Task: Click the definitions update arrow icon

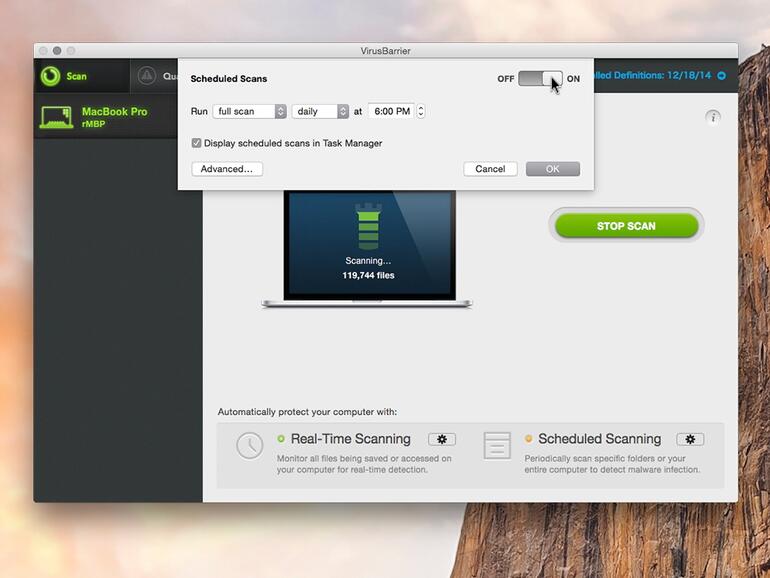Action: [721, 76]
